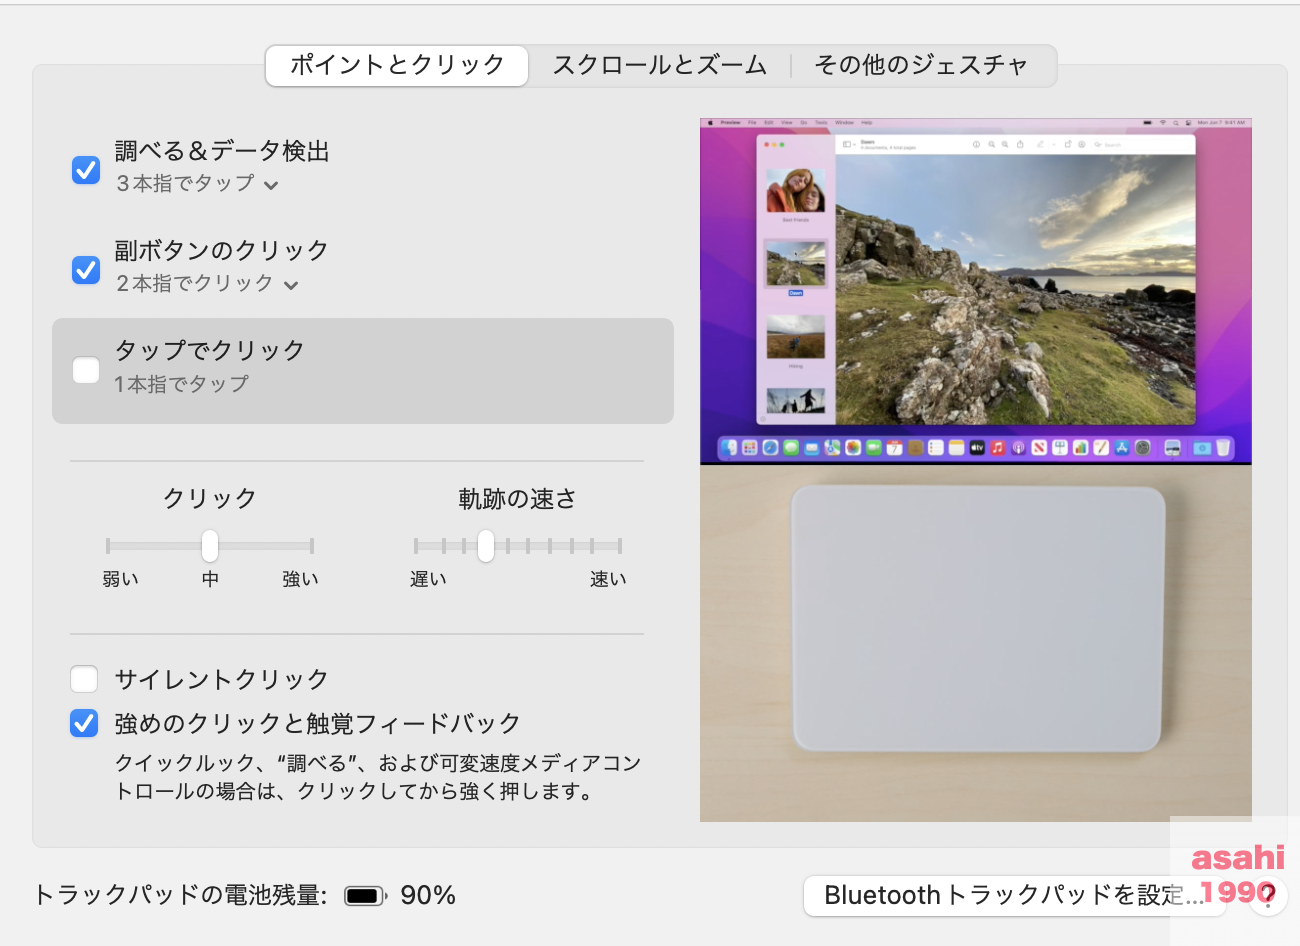Click the gesture preview video image
The width and height of the screenshot is (1300, 946).
[976, 470]
